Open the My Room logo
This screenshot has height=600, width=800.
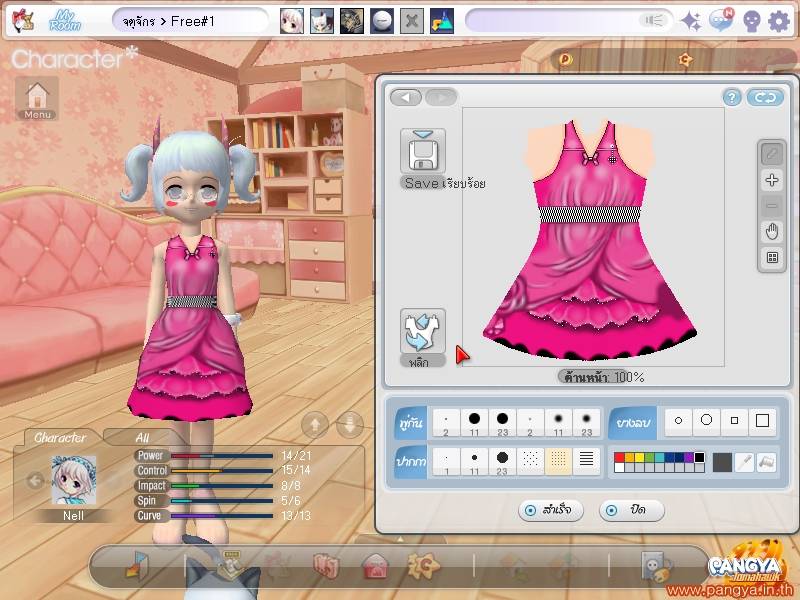point(65,20)
